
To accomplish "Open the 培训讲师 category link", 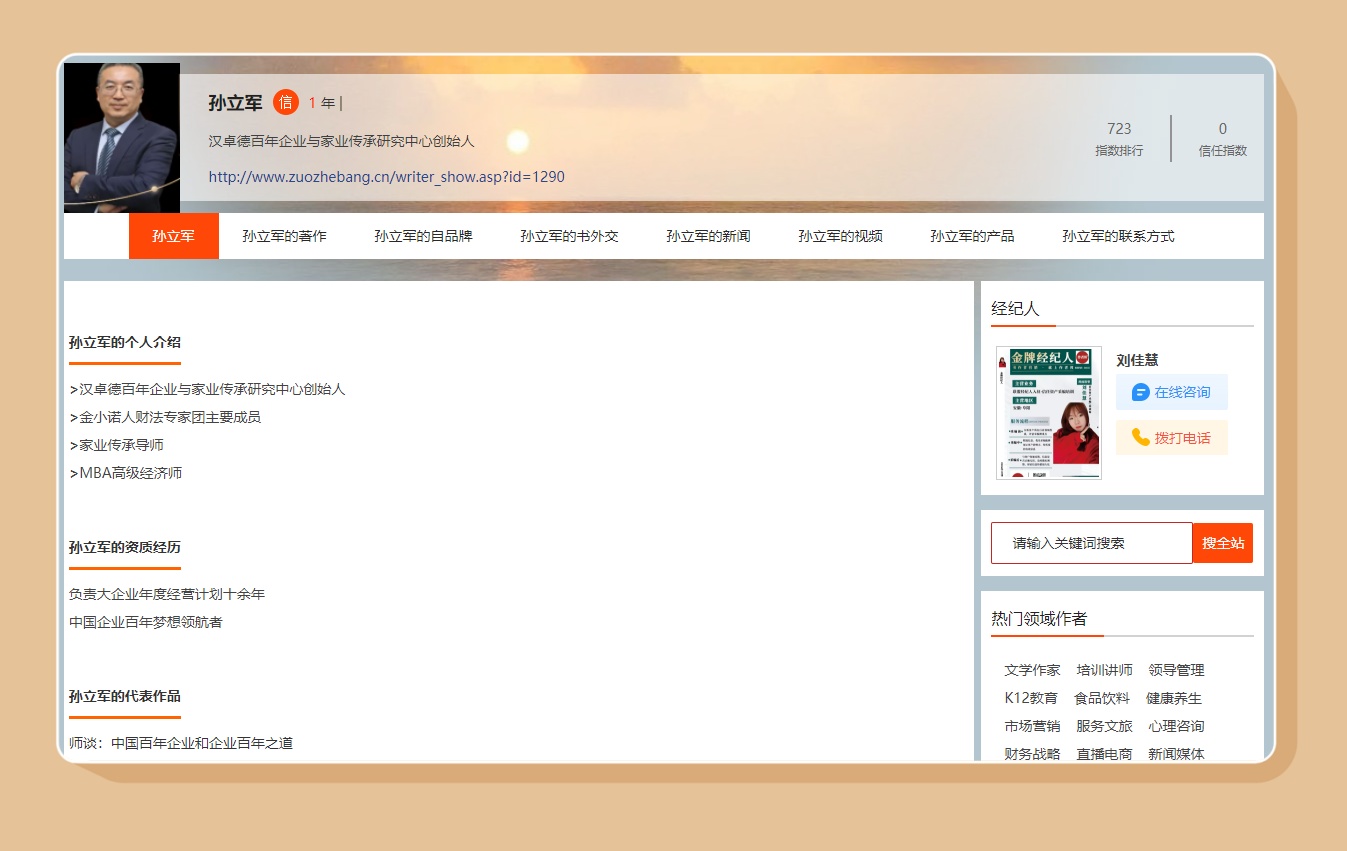I will pos(1104,670).
